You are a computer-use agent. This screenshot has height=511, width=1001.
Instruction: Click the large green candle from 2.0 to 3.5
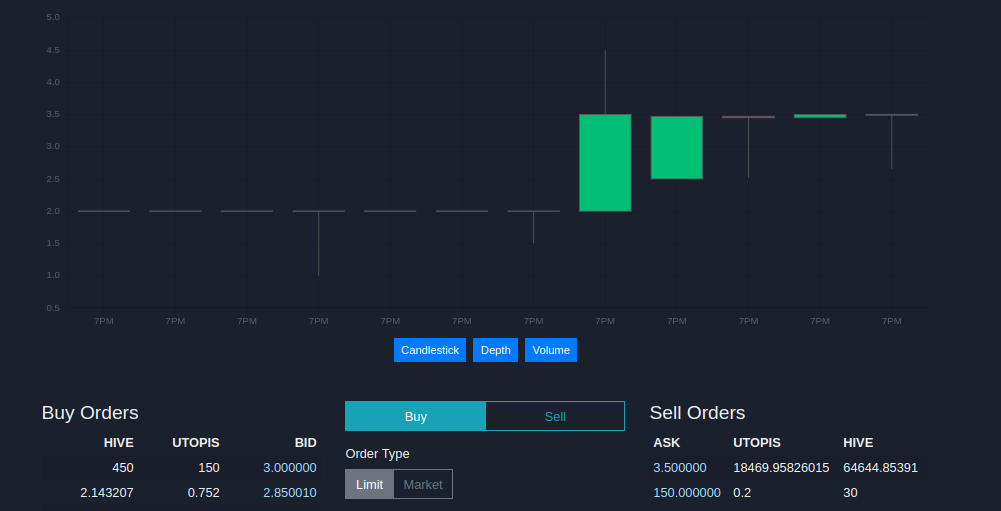click(605, 163)
